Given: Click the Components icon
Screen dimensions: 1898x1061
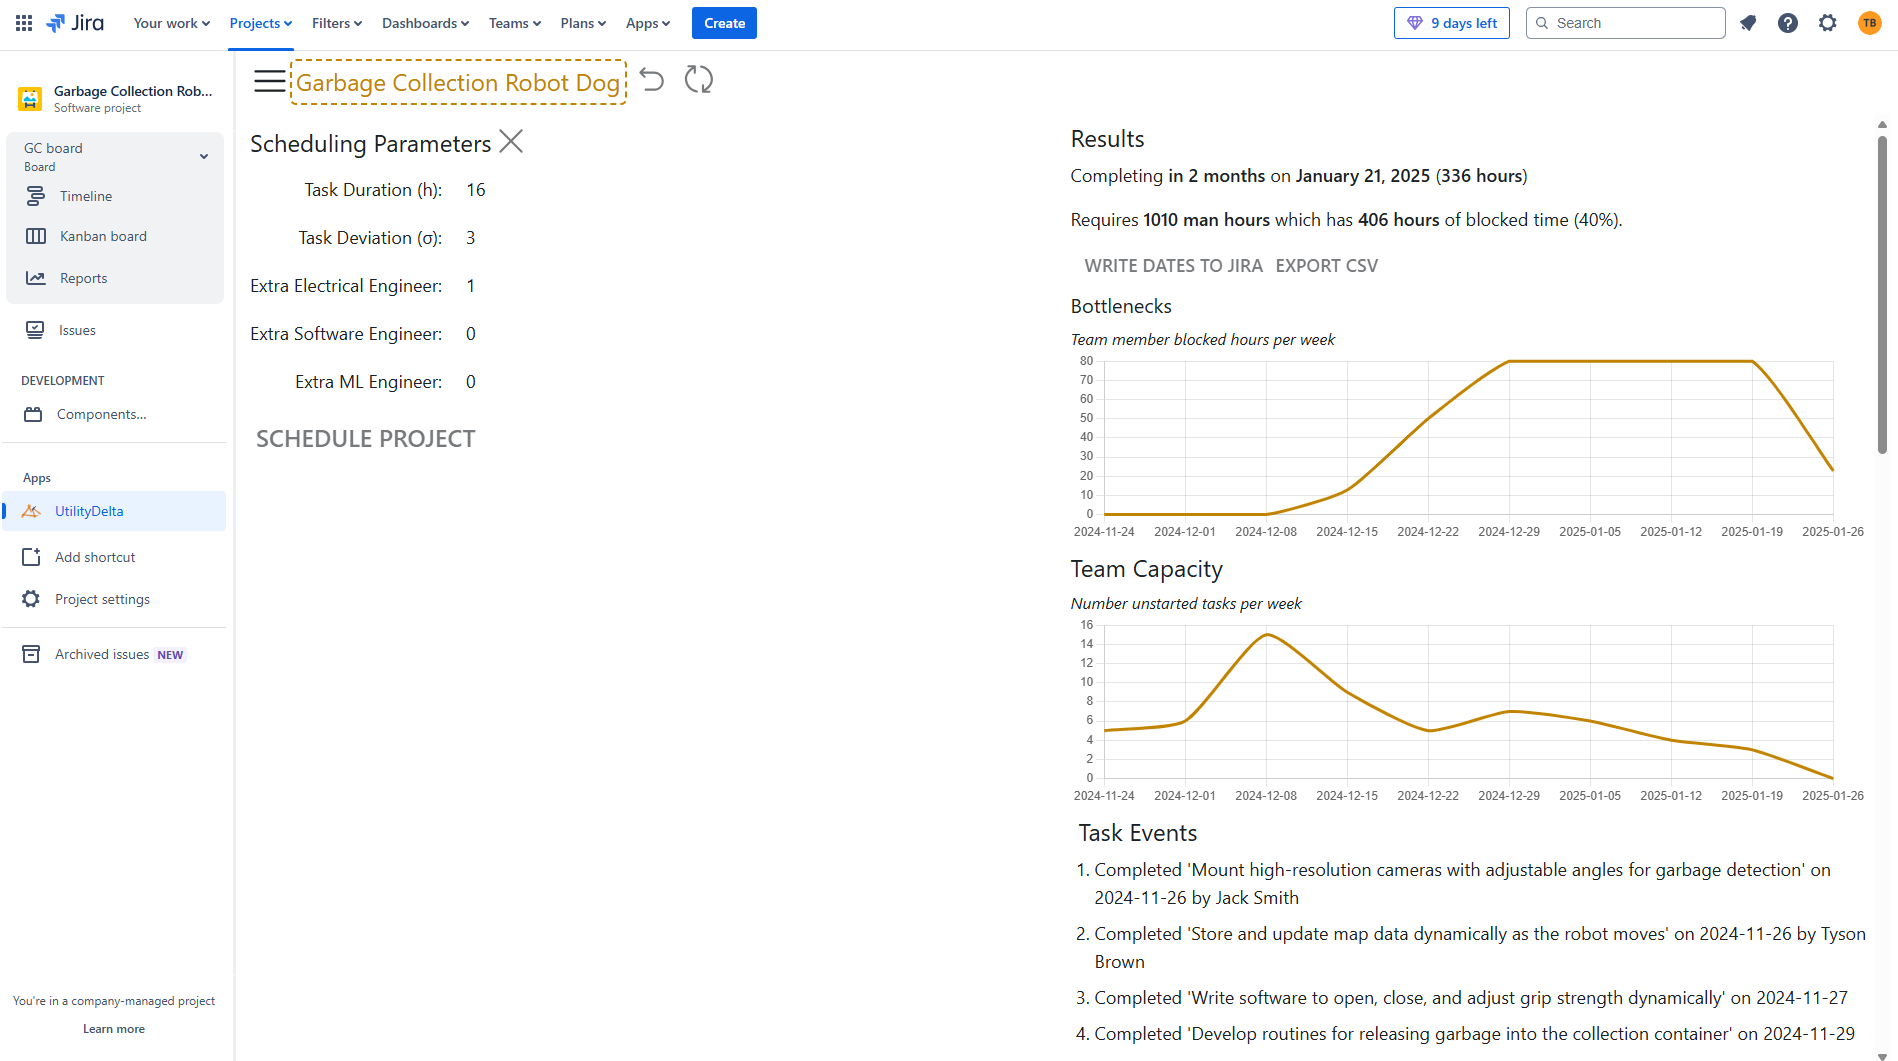Looking at the screenshot, I should tap(33, 414).
